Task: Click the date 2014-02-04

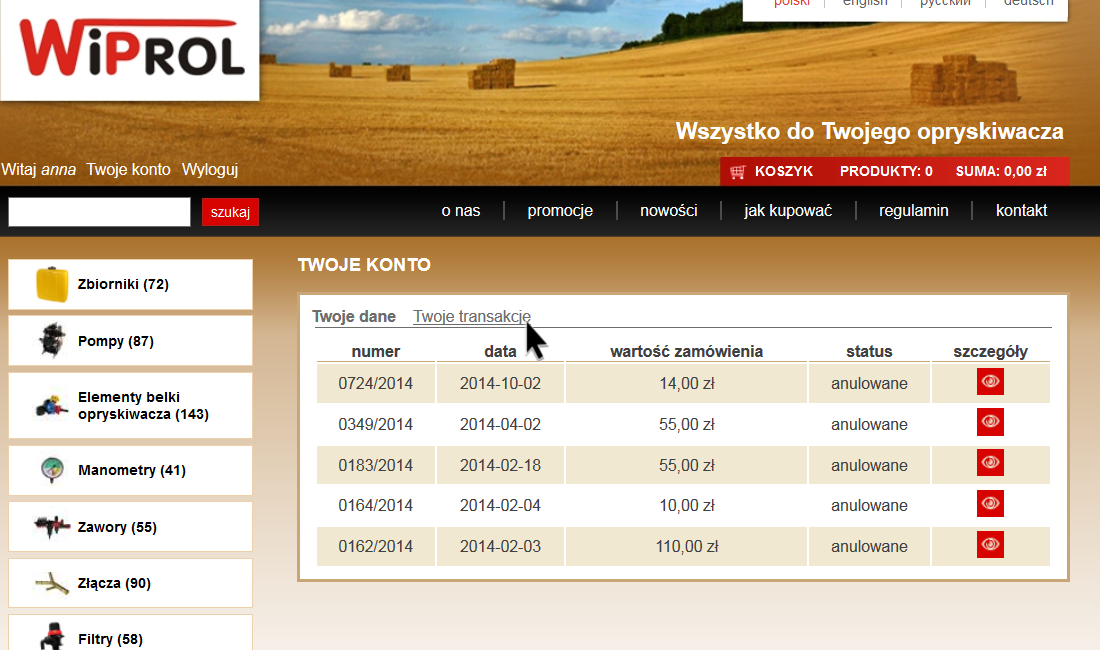Action: point(500,506)
